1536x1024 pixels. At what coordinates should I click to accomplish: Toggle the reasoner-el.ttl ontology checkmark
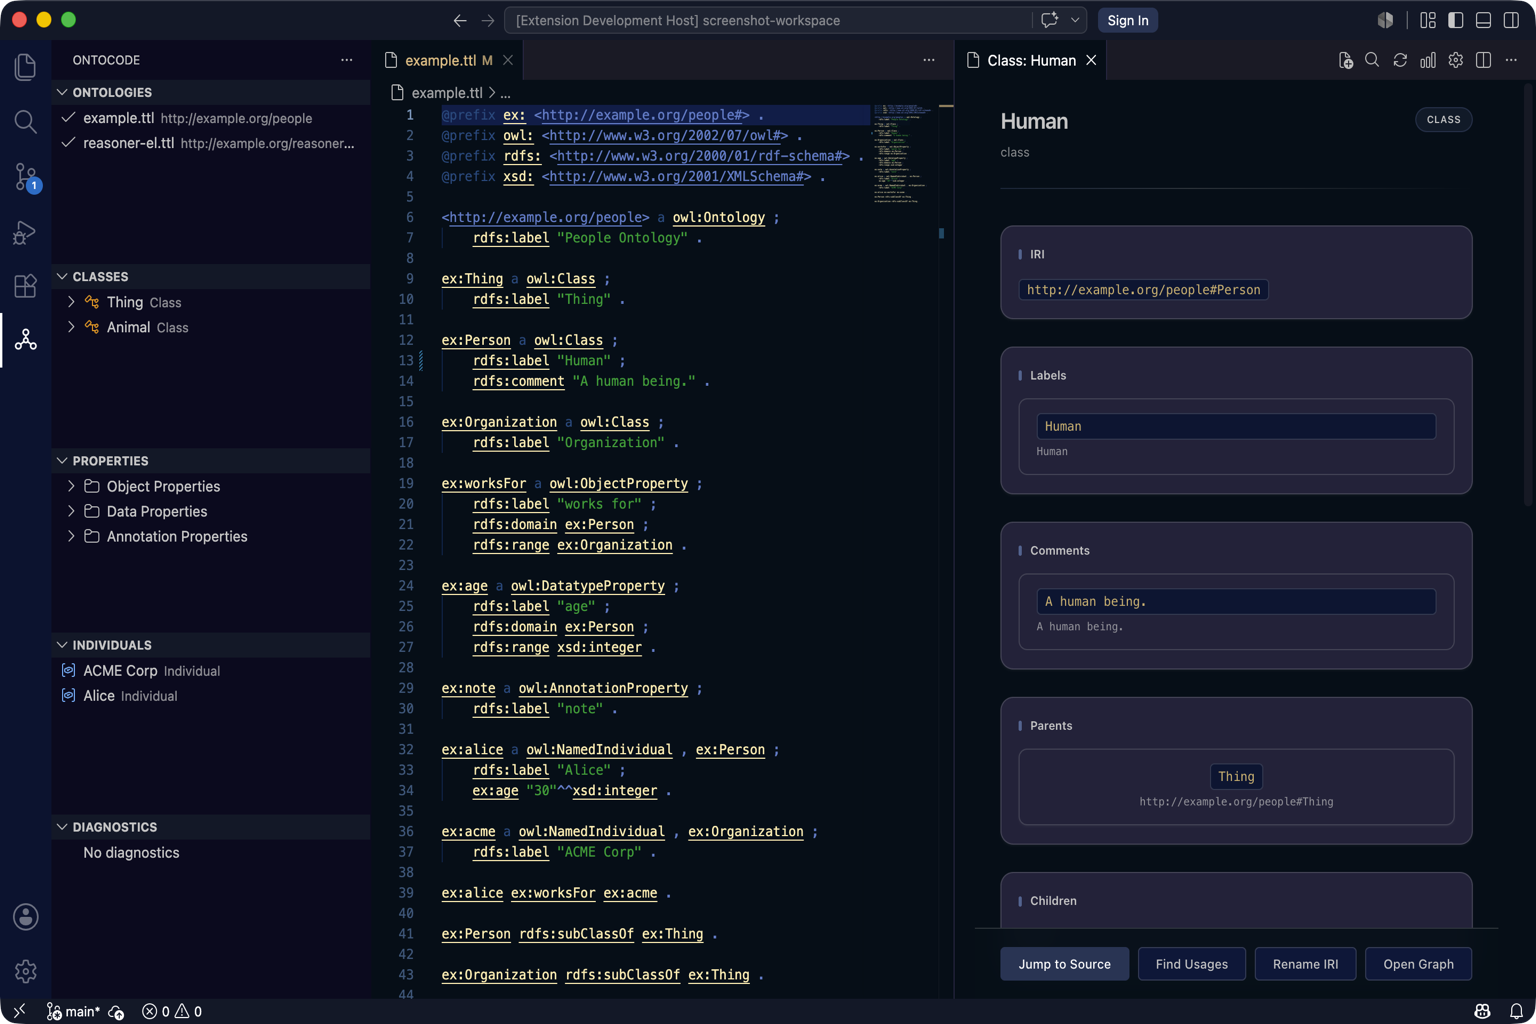68,143
